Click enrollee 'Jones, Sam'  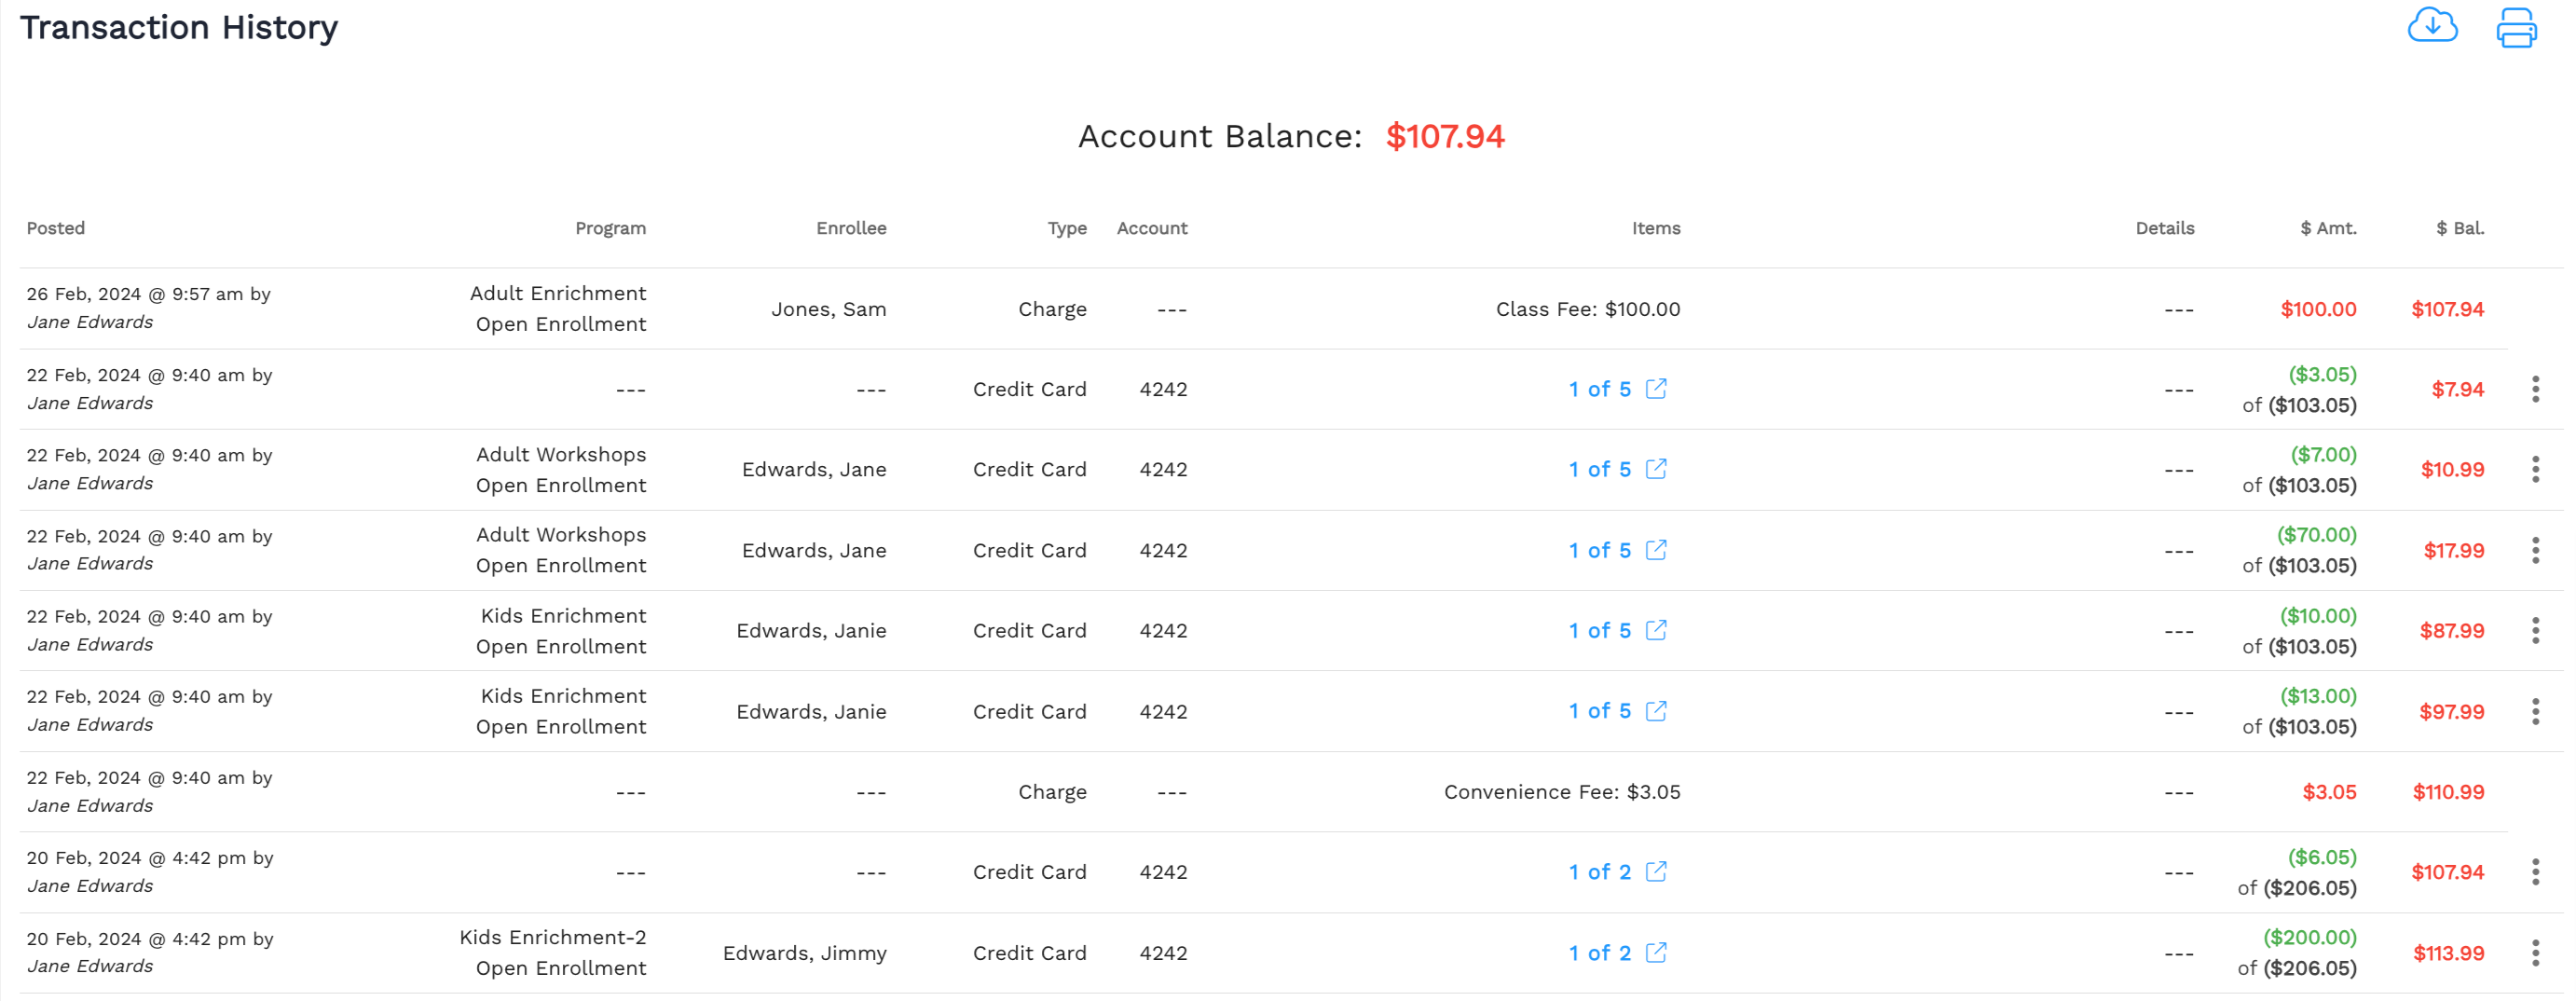point(828,309)
